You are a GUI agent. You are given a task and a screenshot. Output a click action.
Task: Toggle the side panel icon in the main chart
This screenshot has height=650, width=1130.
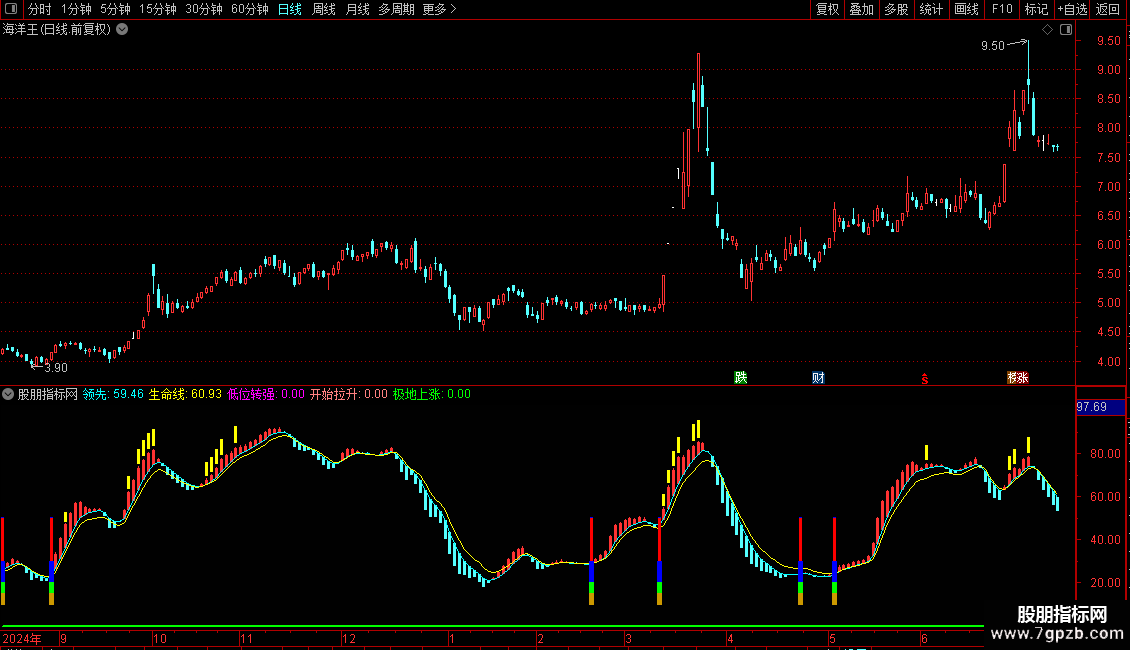tap(1066, 29)
